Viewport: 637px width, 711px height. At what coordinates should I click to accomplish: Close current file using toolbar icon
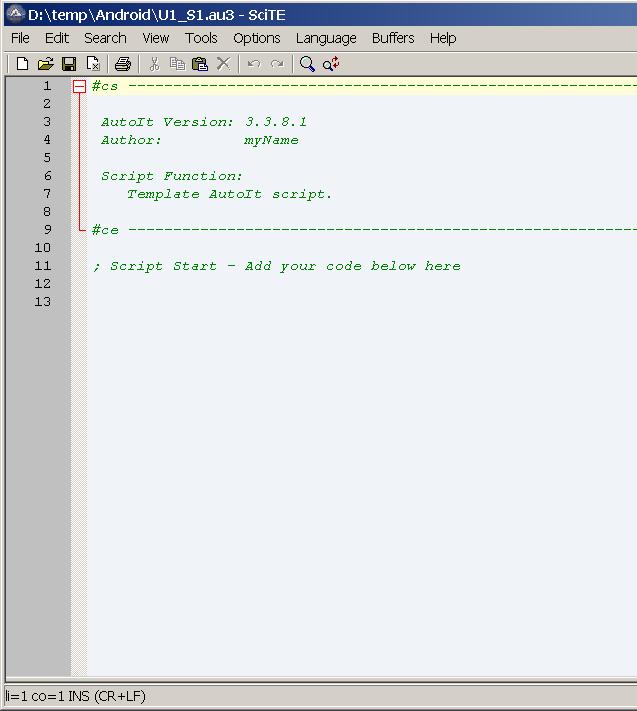pos(93,64)
